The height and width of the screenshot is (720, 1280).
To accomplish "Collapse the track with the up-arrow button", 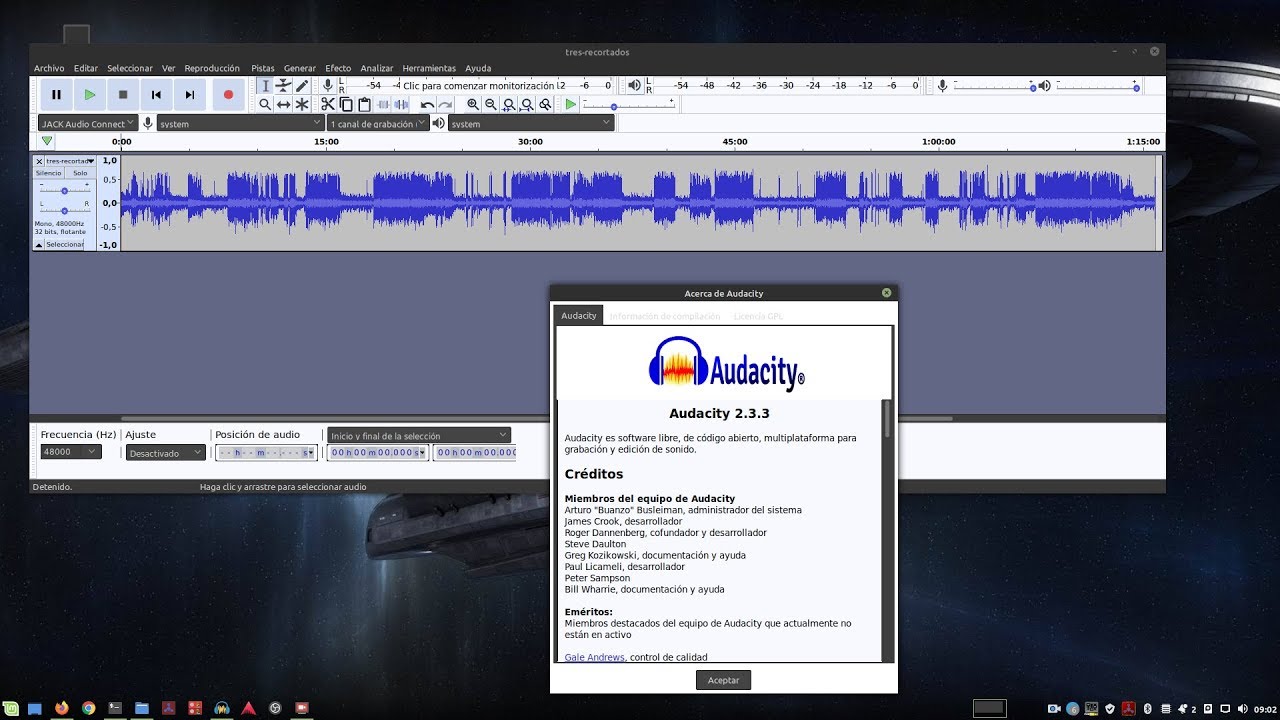I will [x=39, y=244].
